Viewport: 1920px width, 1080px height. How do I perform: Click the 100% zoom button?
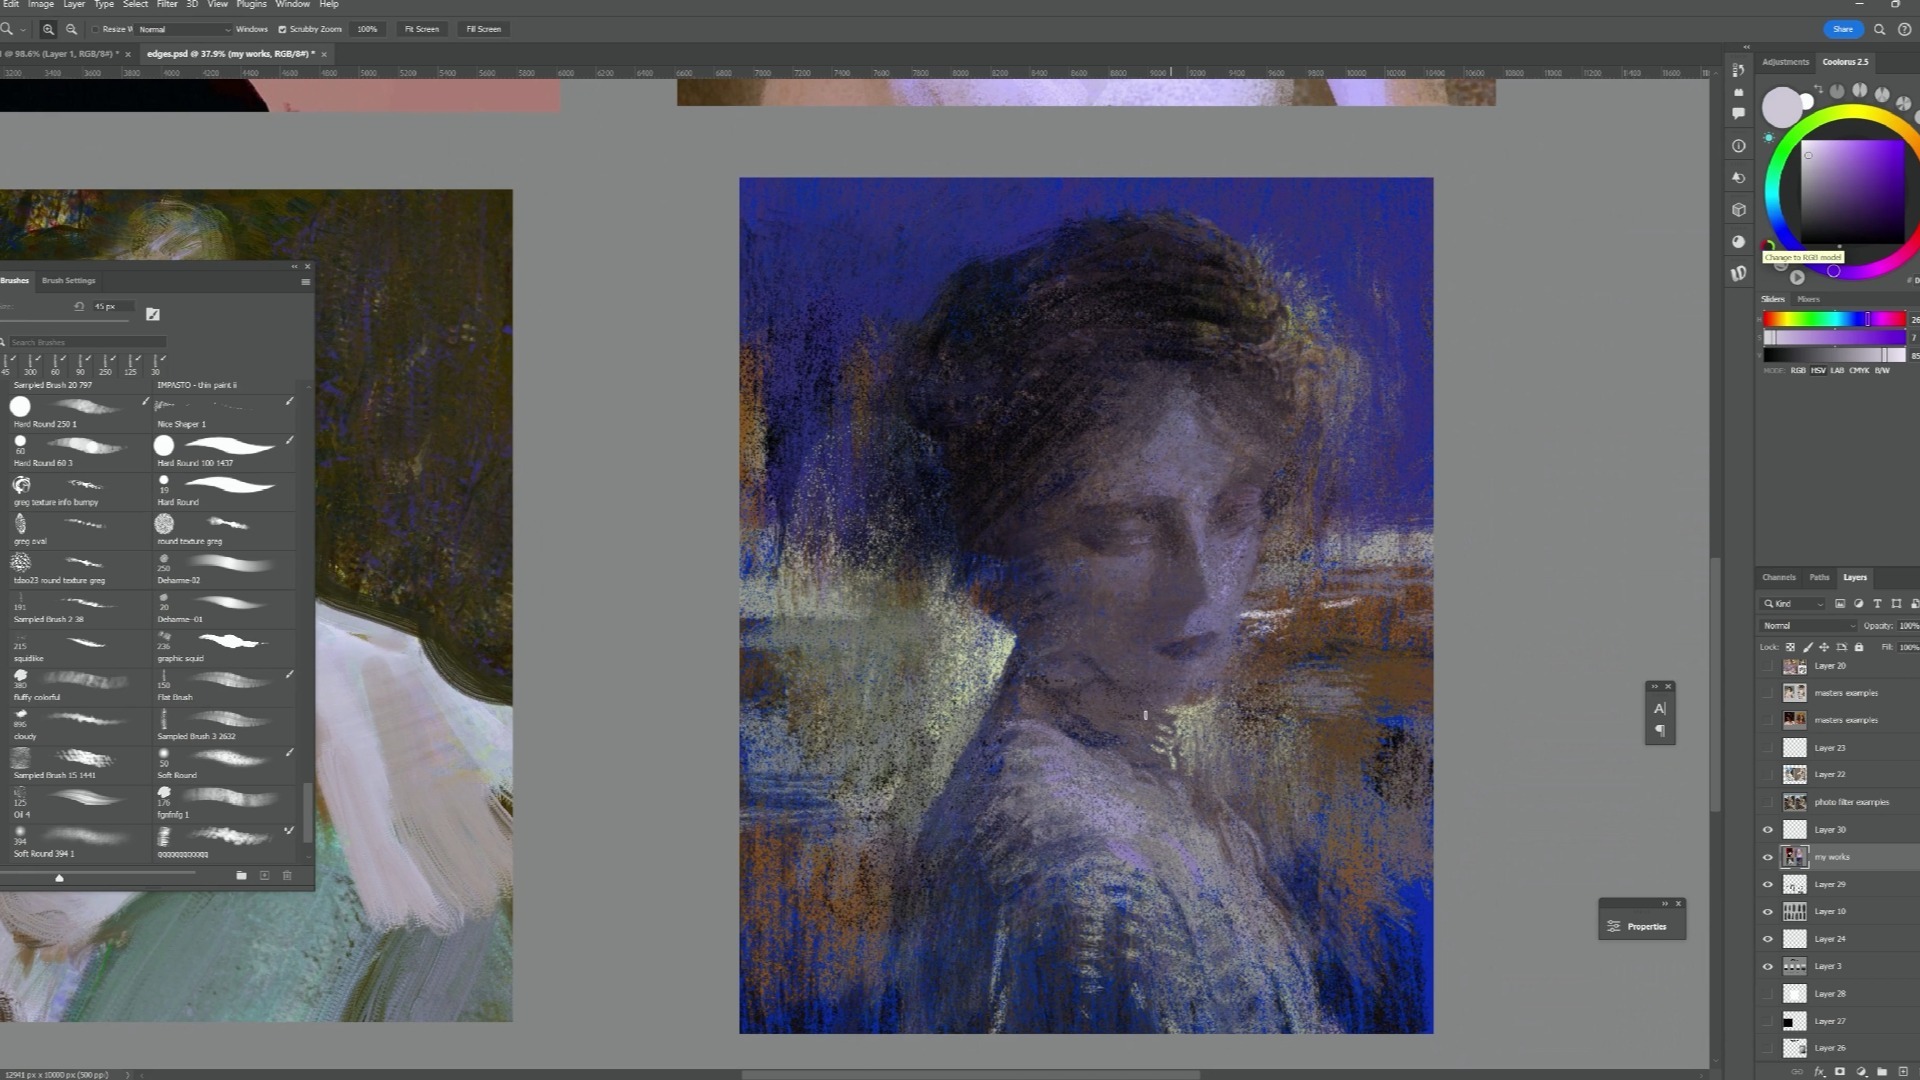(367, 29)
